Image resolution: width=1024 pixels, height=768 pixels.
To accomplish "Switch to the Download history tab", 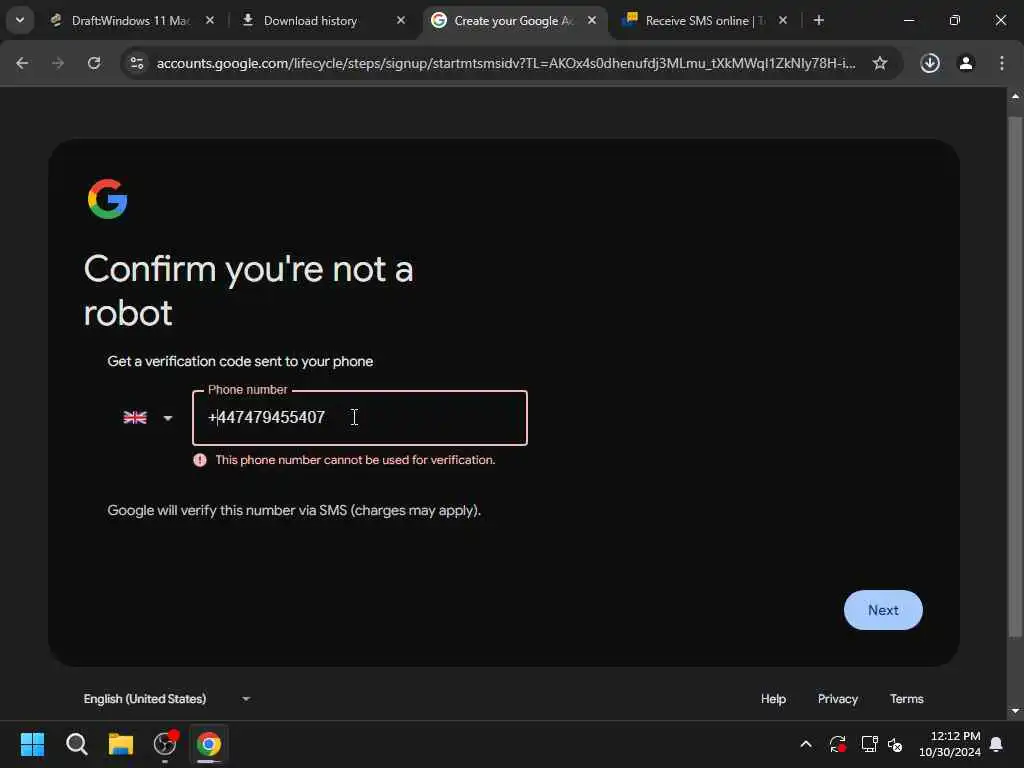I will pyautogui.click(x=310, y=21).
